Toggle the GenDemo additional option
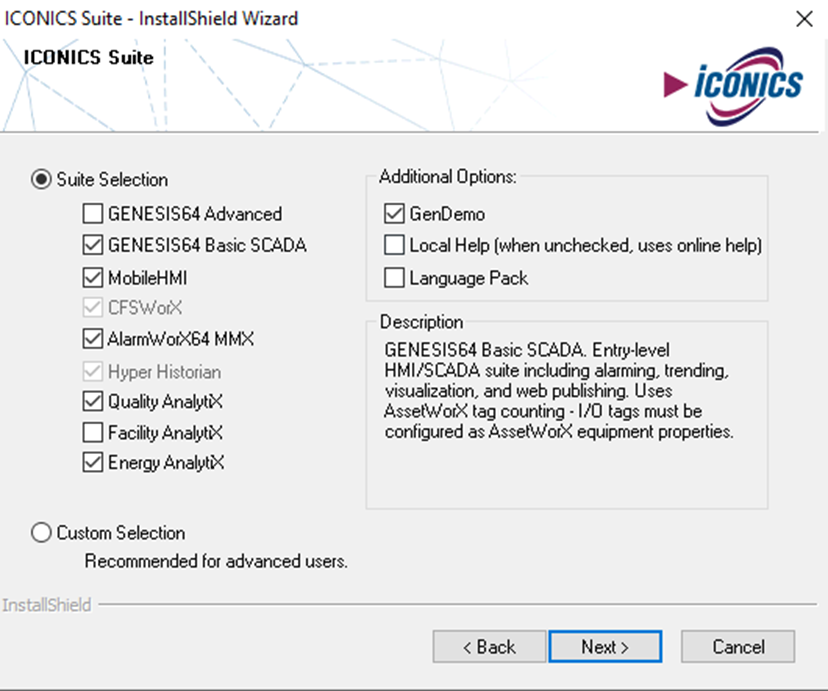The width and height of the screenshot is (828, 691). 394,214
